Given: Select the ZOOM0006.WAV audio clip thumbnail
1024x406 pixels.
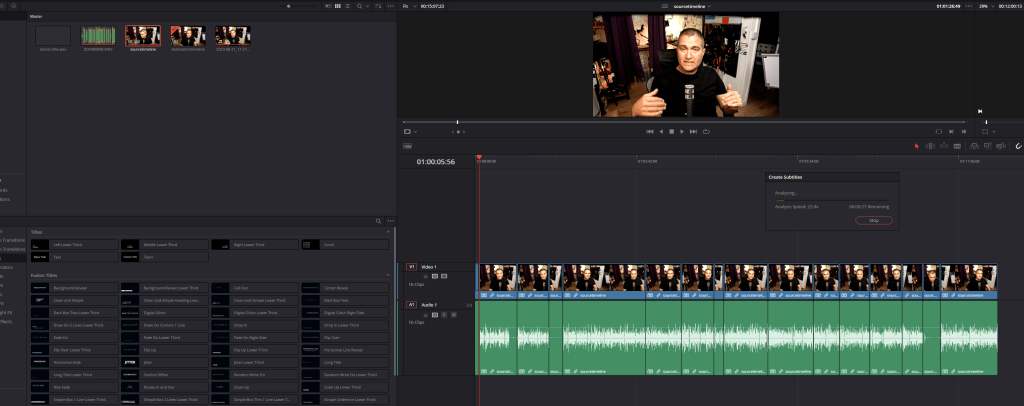Looking at the screenshot, I should [98, 36].
